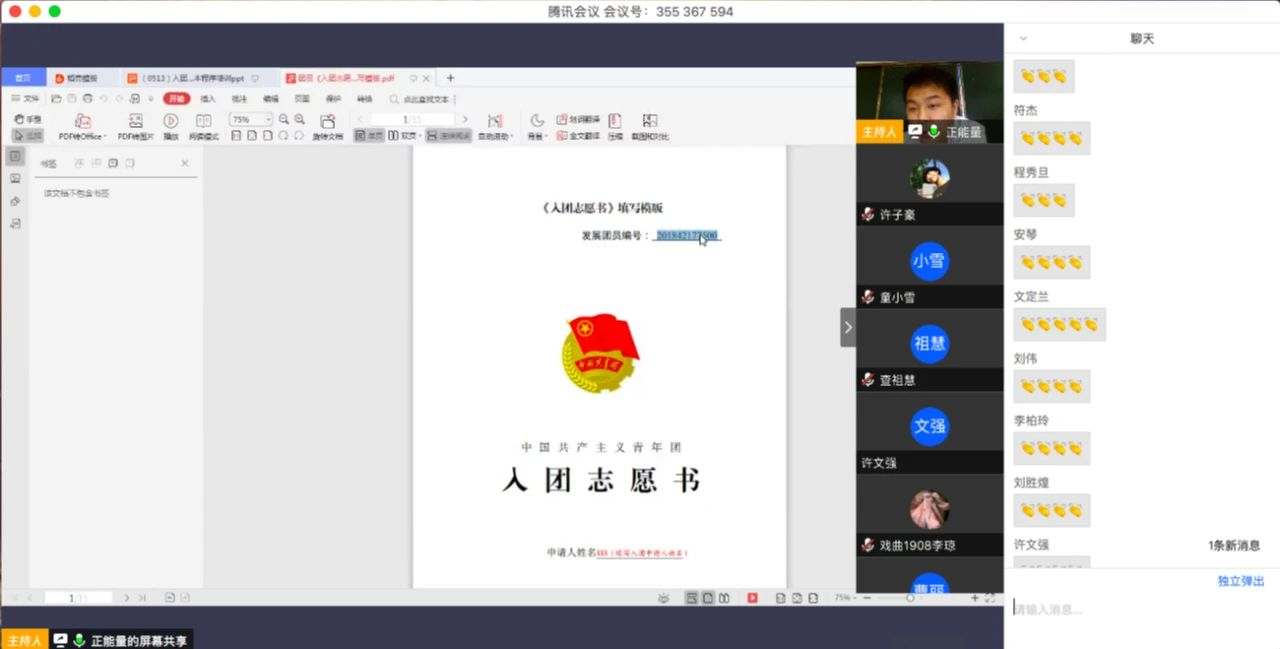Open the PDF转Office converter

coord(82,127)
